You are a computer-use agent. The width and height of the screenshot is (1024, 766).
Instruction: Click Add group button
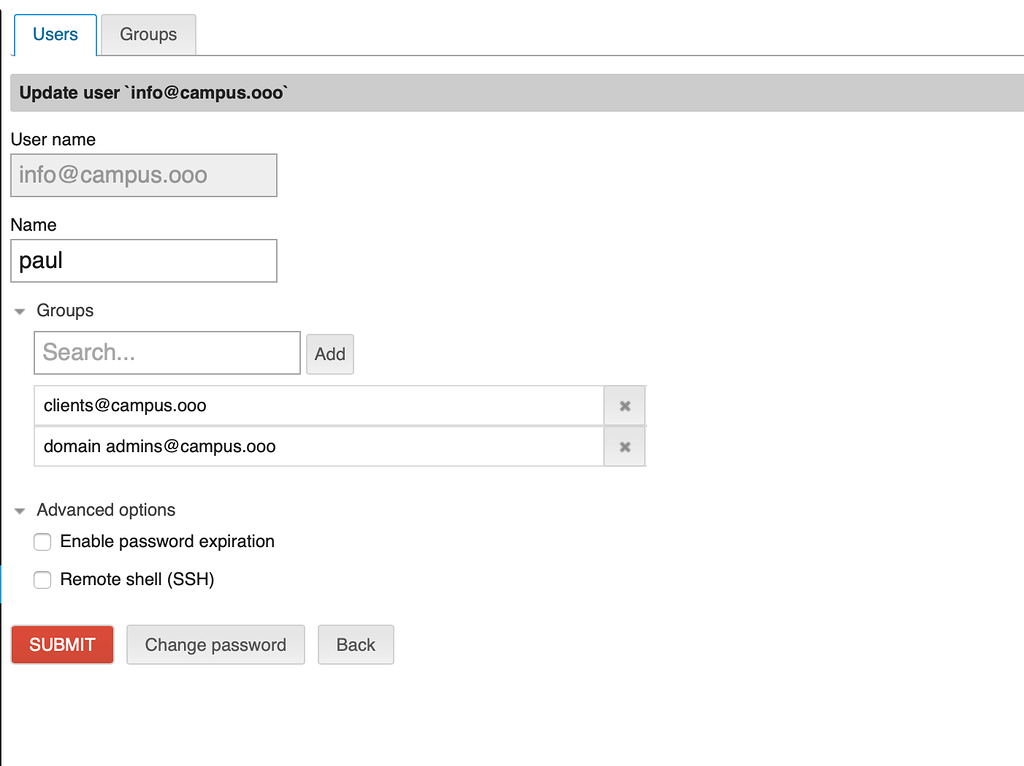[x=330, y=354]
